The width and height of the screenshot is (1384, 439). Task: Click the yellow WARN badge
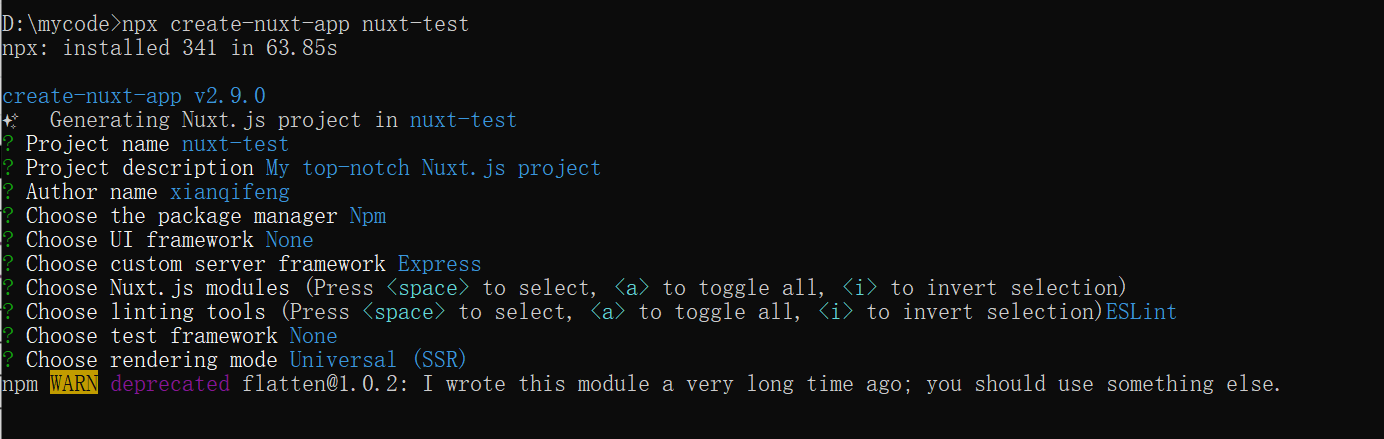[74, 384]
